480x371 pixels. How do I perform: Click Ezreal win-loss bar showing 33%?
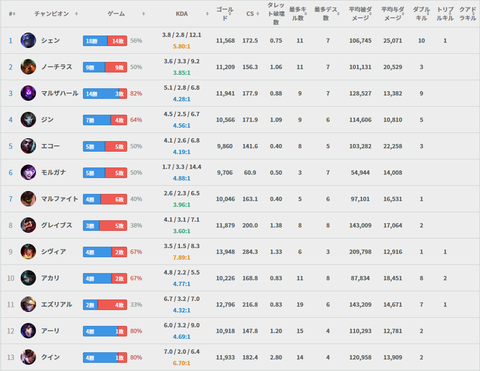click(105, 305)
